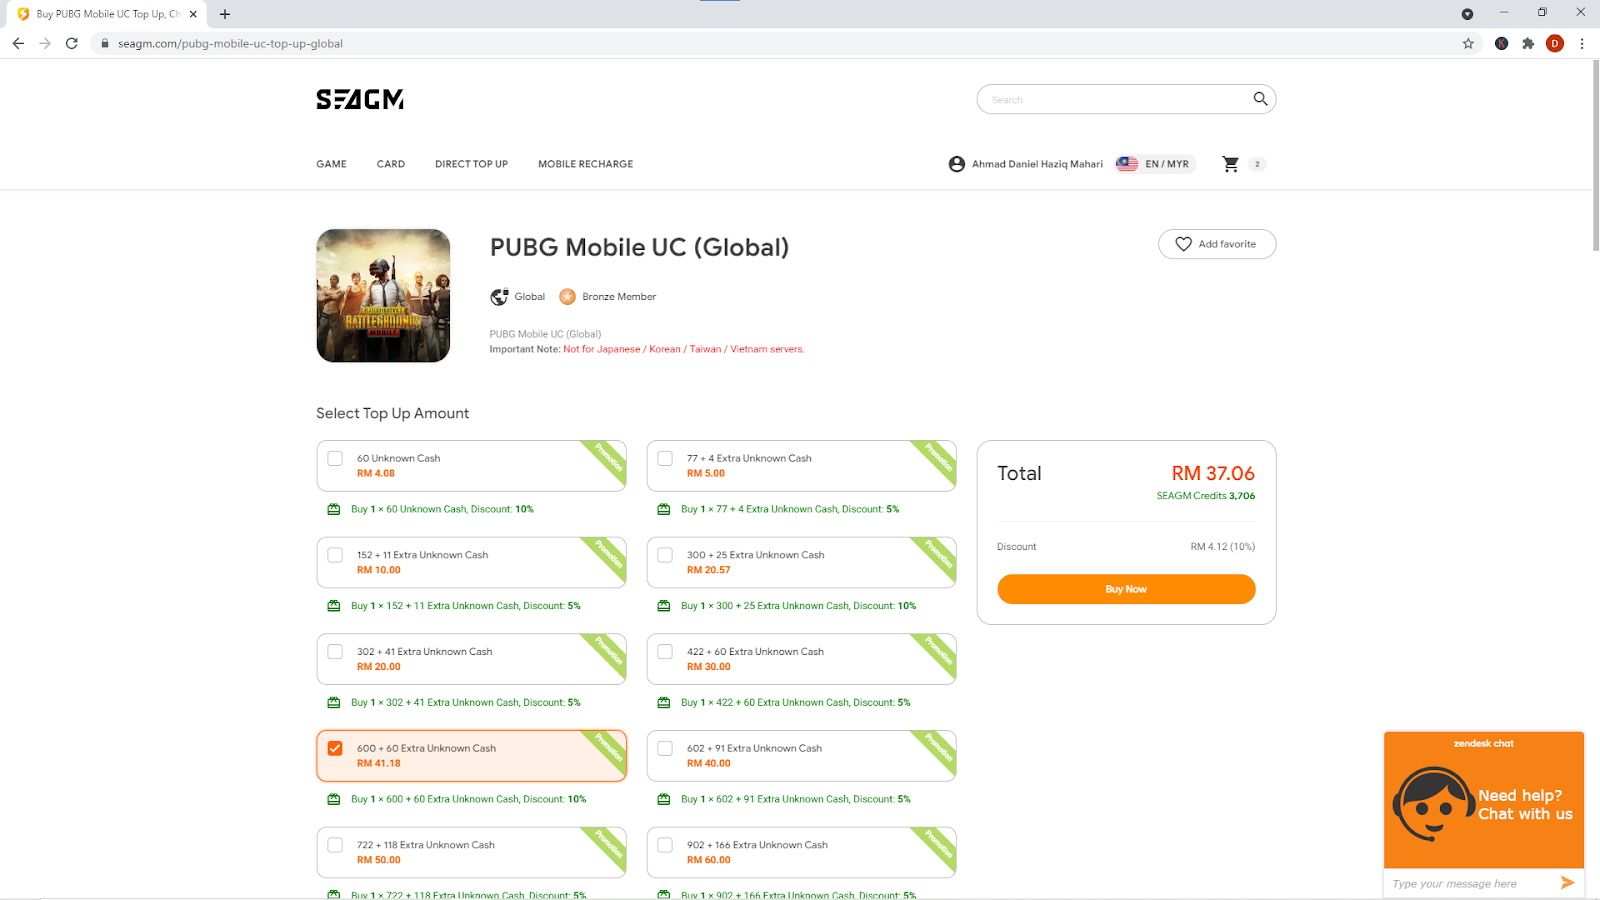Click the chat message input field
The image size is (1600, 900).
click(x=1470, y=884)
